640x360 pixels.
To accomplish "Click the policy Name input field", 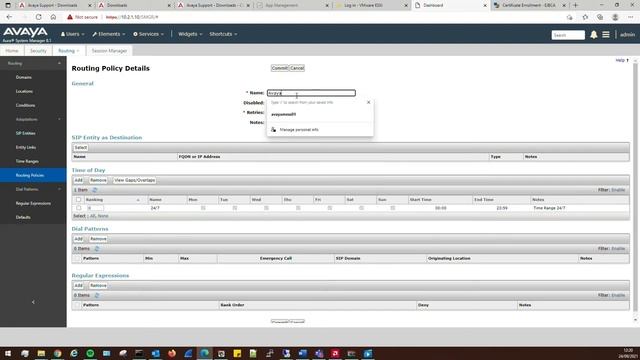I will 311,93.
